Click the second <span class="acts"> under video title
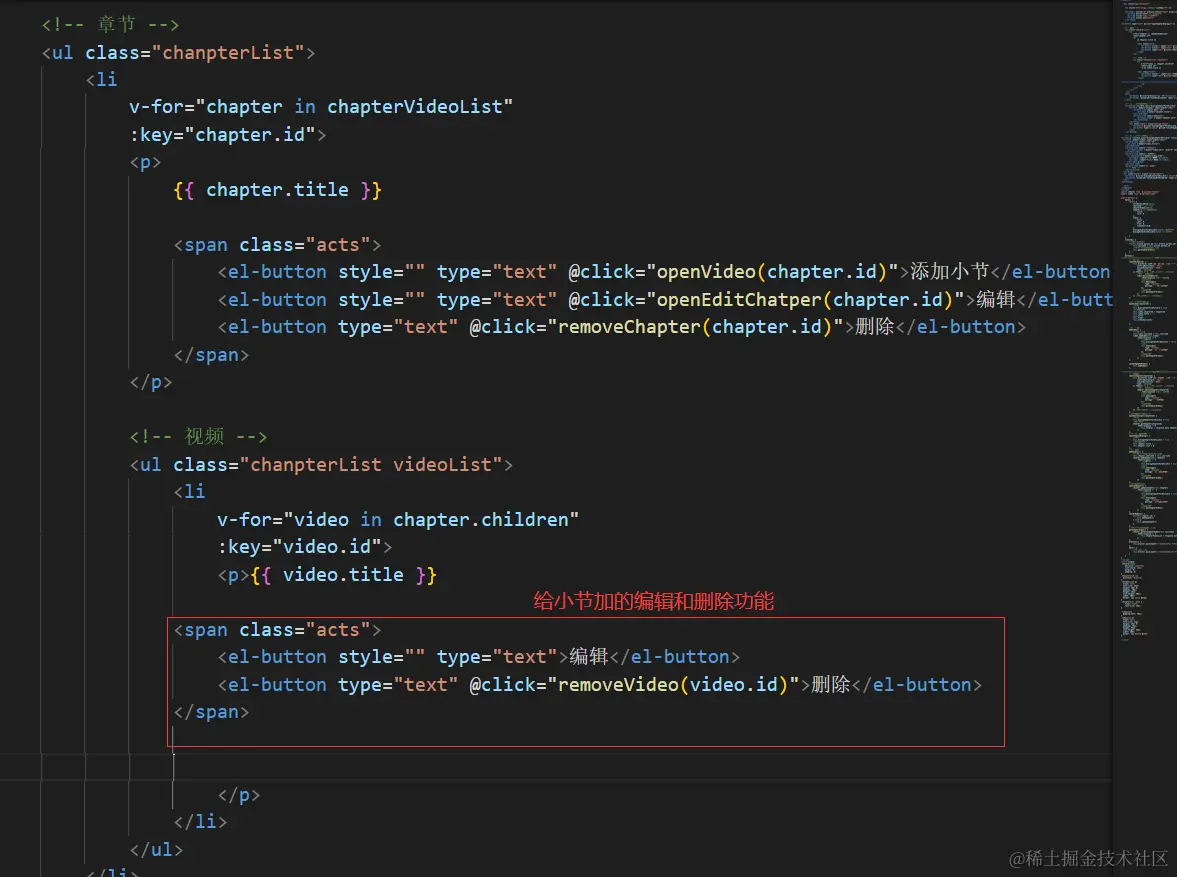 pos(277,630)
